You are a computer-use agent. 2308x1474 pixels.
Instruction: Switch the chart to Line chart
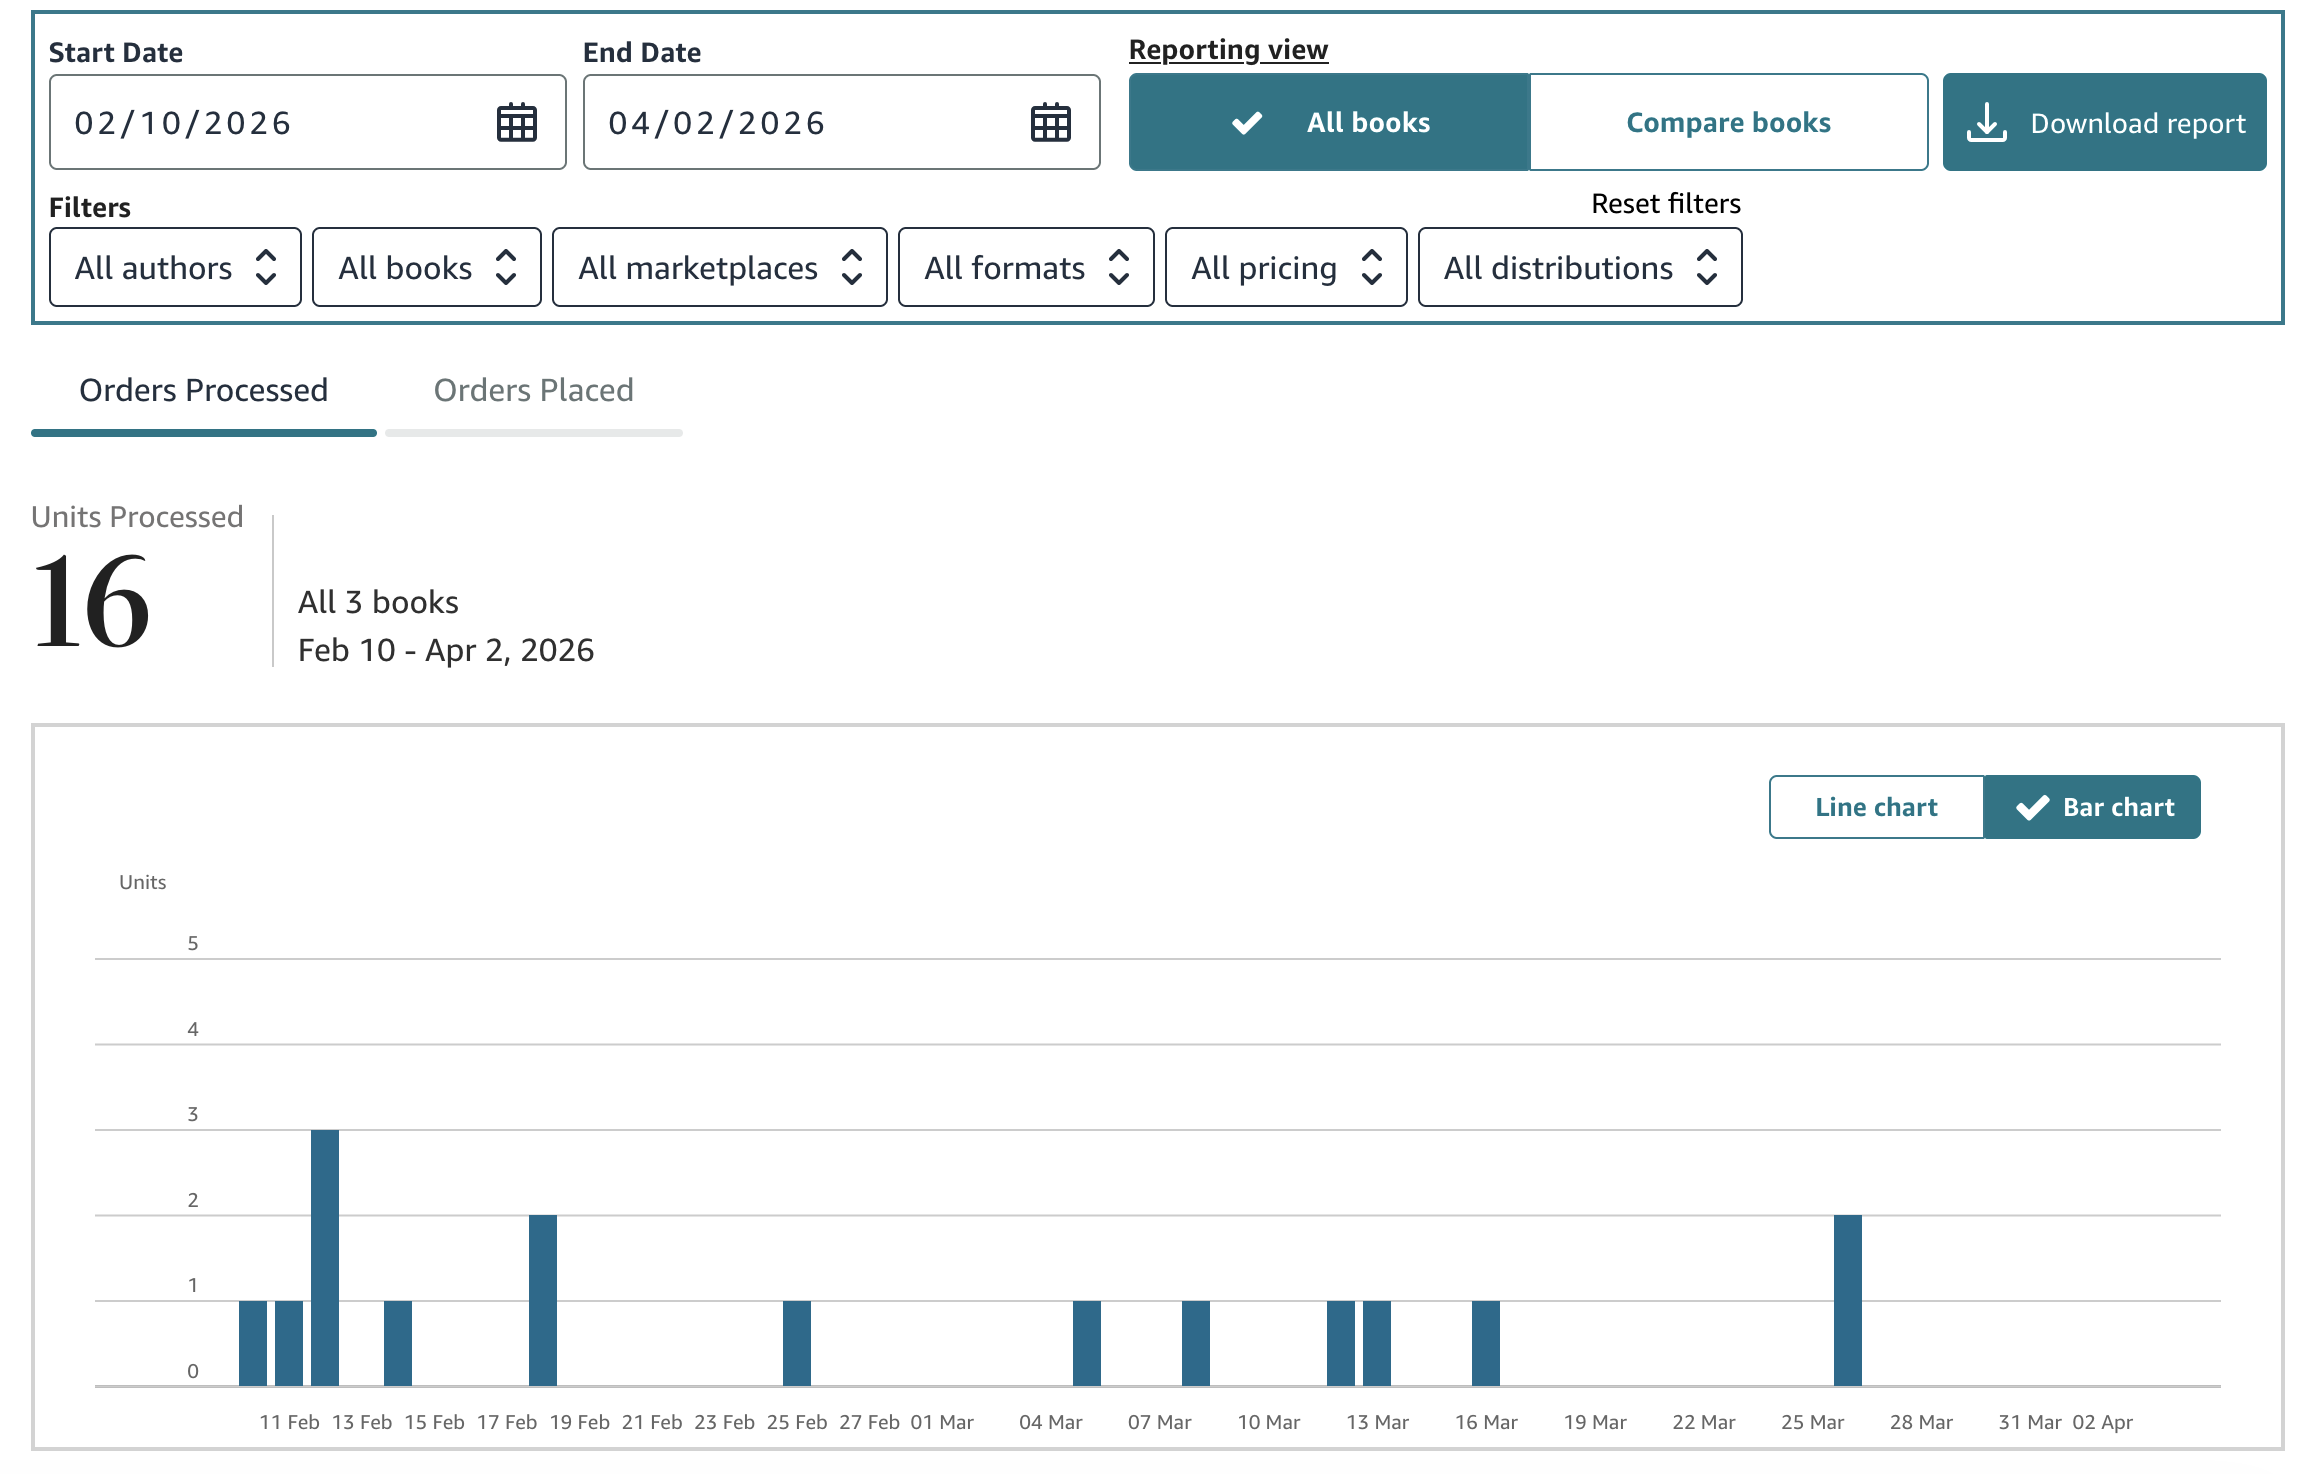[x=1876, y=807]
